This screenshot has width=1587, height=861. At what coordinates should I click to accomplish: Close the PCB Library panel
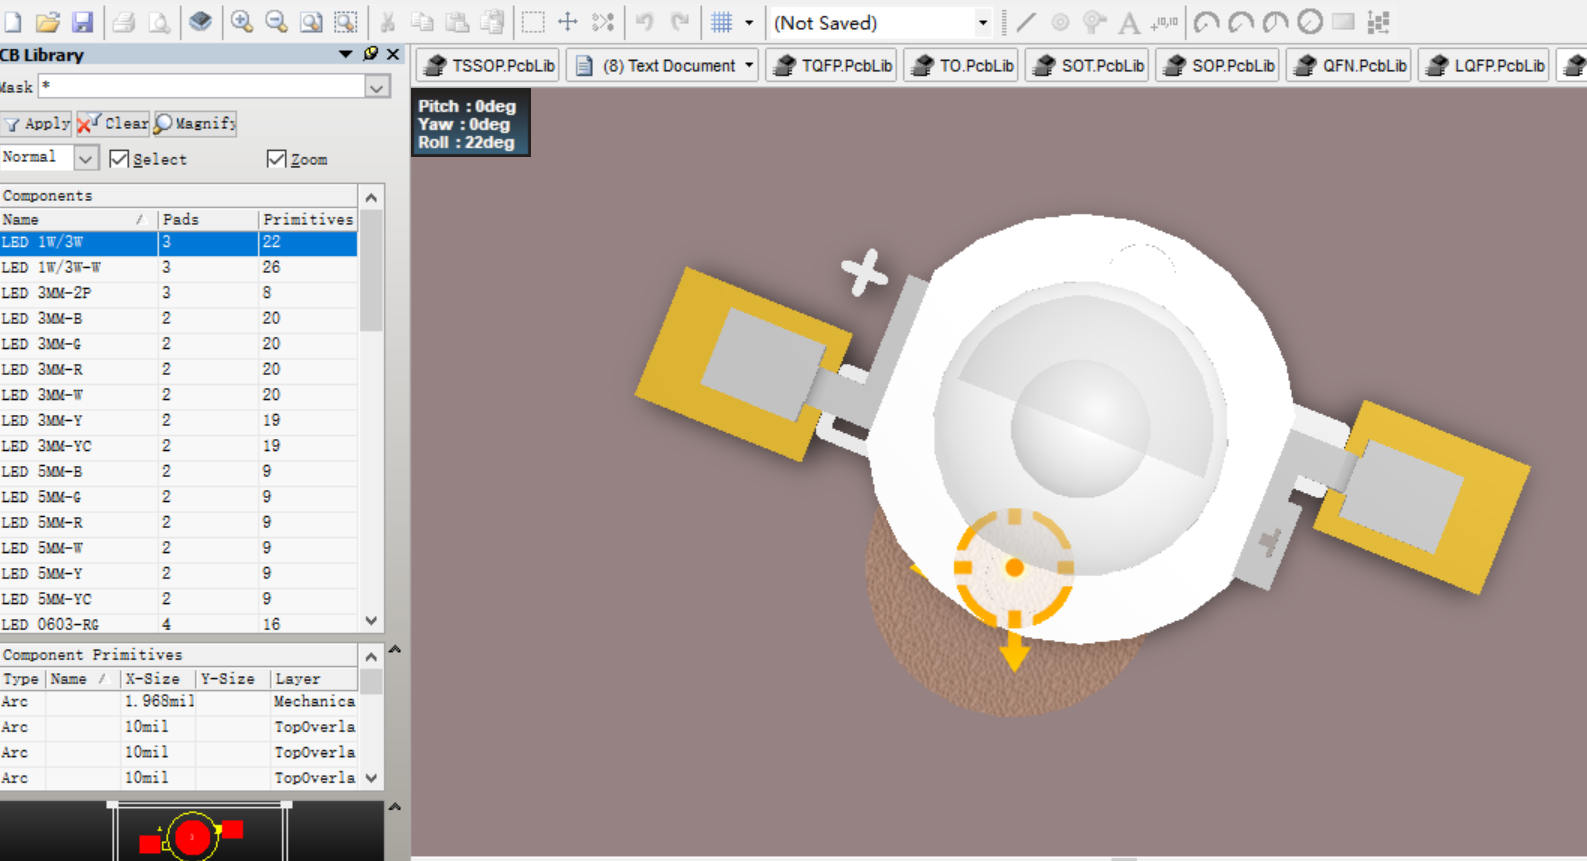(393, 54)
